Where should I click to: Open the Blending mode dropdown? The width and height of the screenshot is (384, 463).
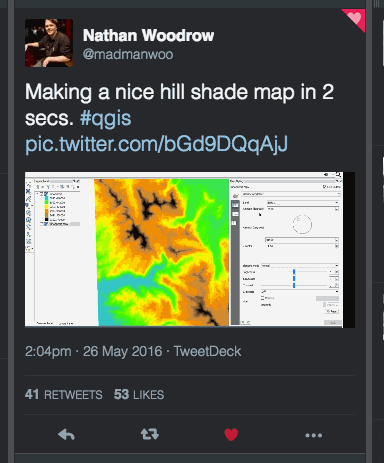click(300, 266)
